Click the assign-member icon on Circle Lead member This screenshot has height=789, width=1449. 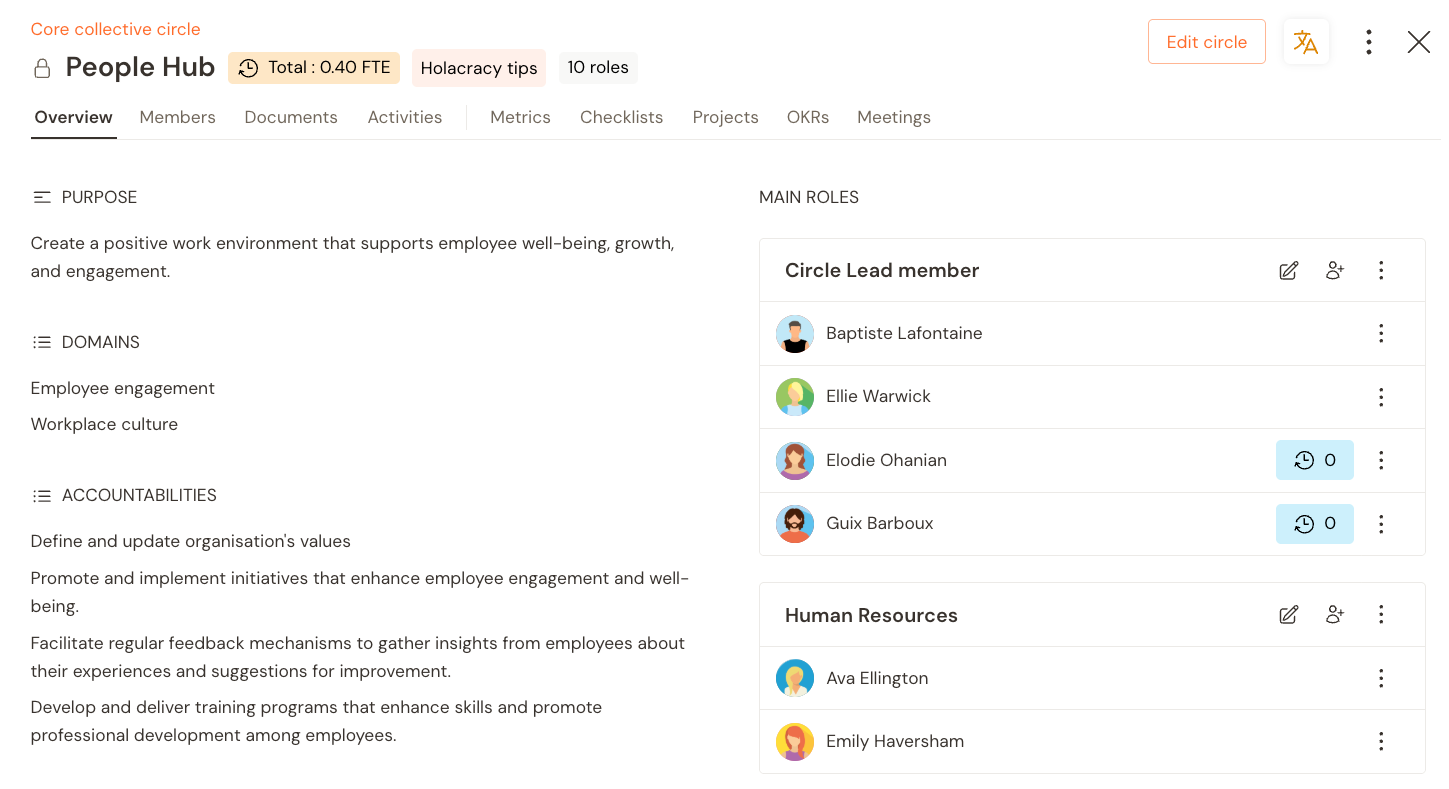[1335, 270]
